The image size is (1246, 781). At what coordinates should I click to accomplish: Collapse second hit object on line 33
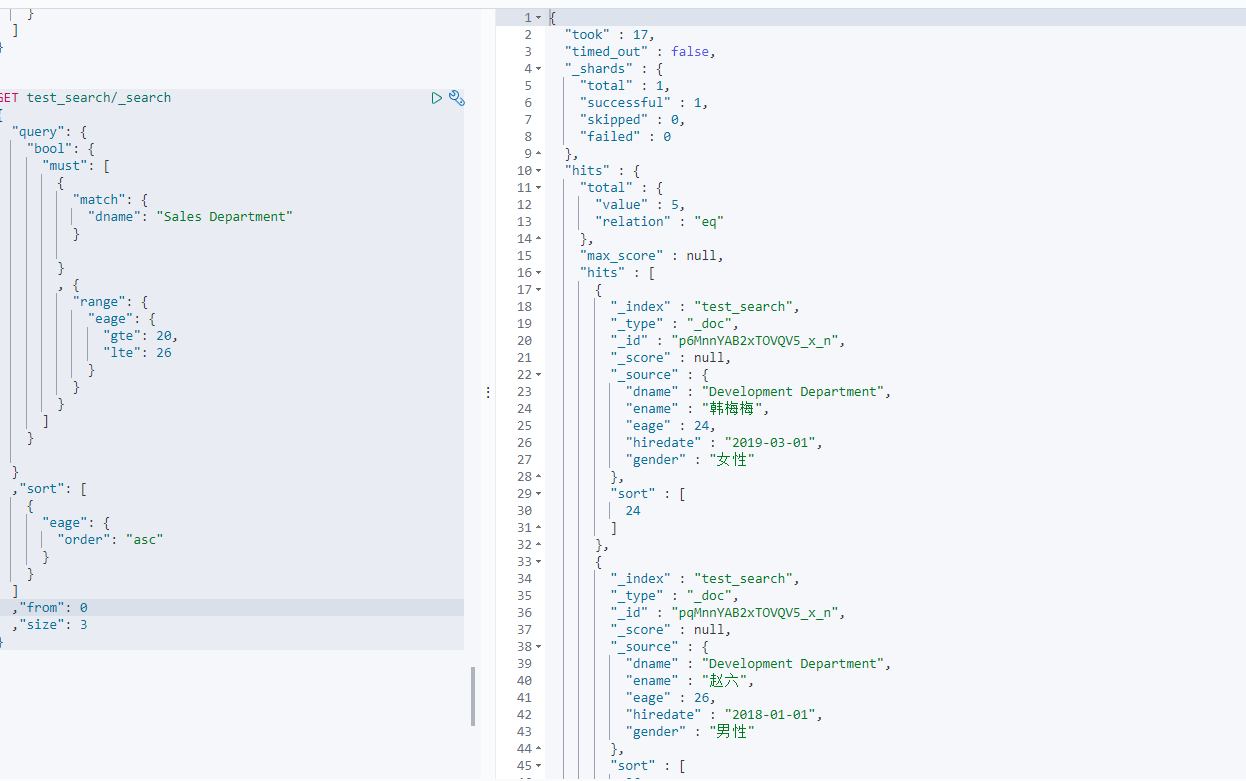click(x=538, y=562)
